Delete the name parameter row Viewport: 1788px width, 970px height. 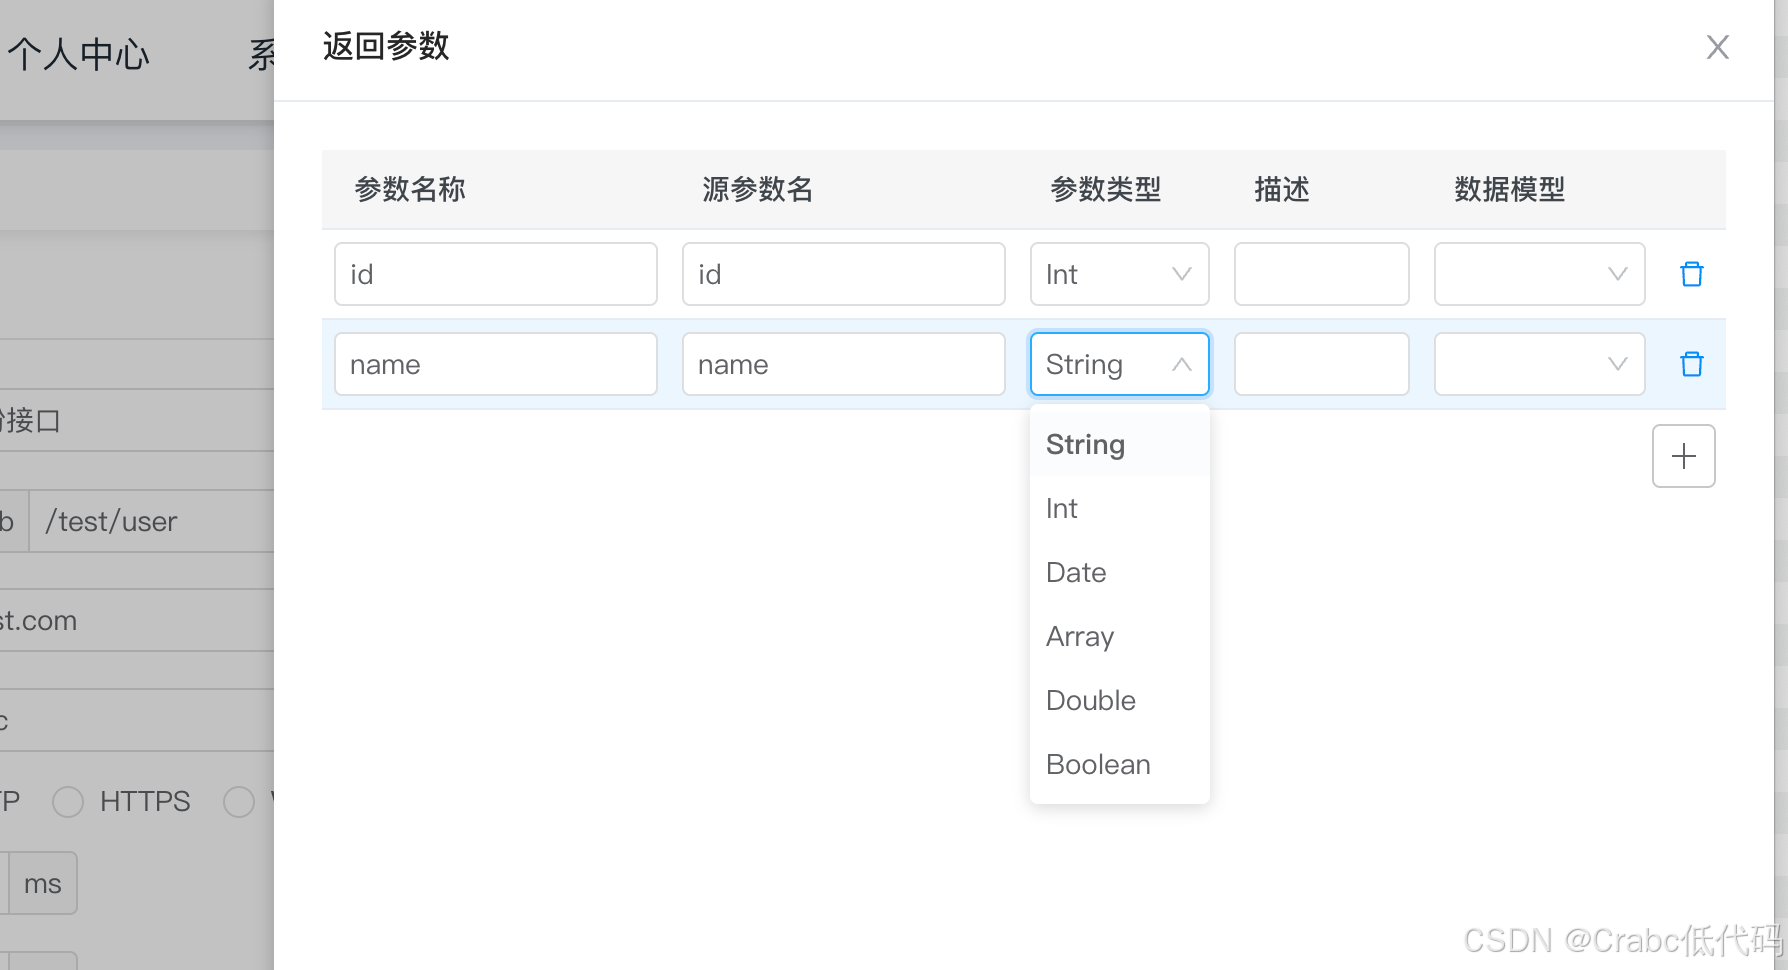(x=1691, y=363)
